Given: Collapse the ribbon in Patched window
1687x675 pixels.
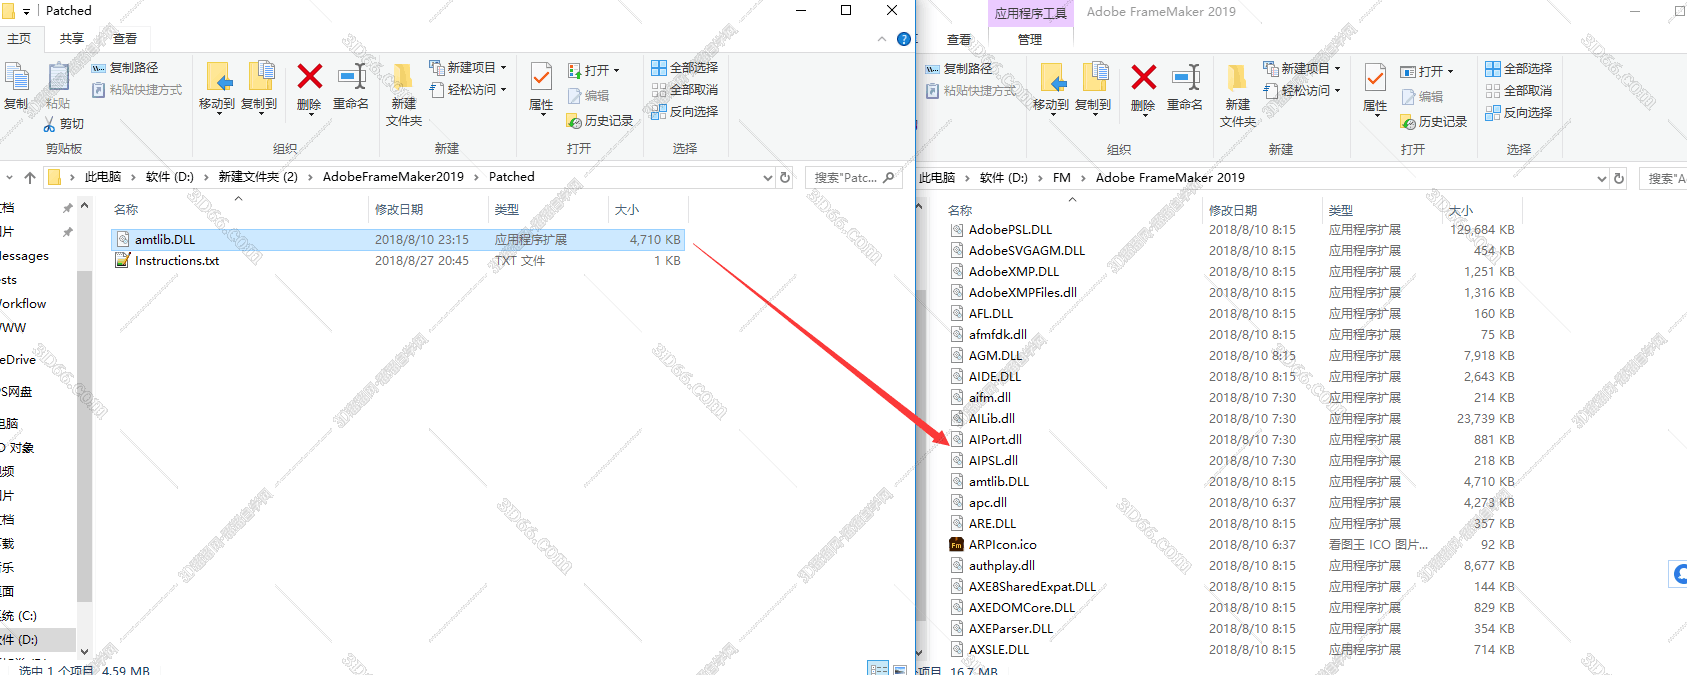Looking at the screenshot, I should [882, 39].
